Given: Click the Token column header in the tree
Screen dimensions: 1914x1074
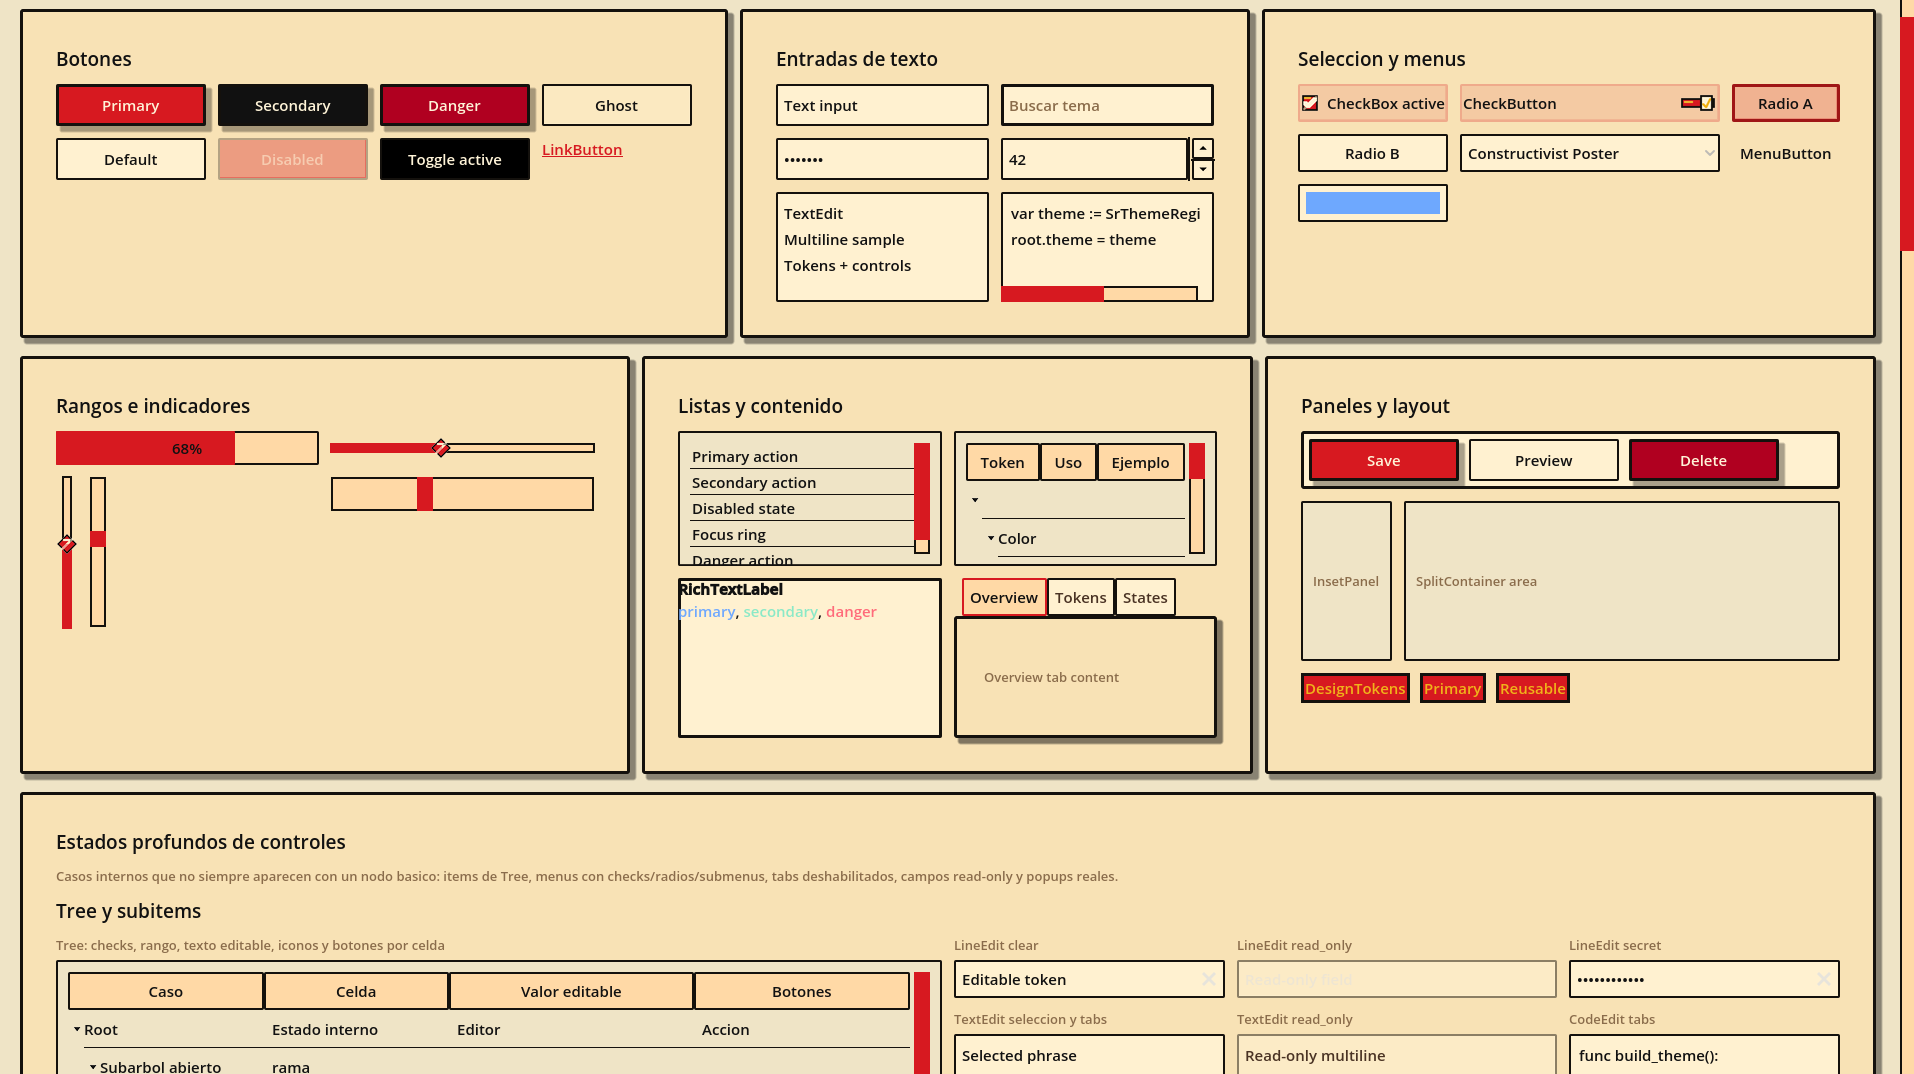Looking at the screenshot, I should [x=1002, y=462].
